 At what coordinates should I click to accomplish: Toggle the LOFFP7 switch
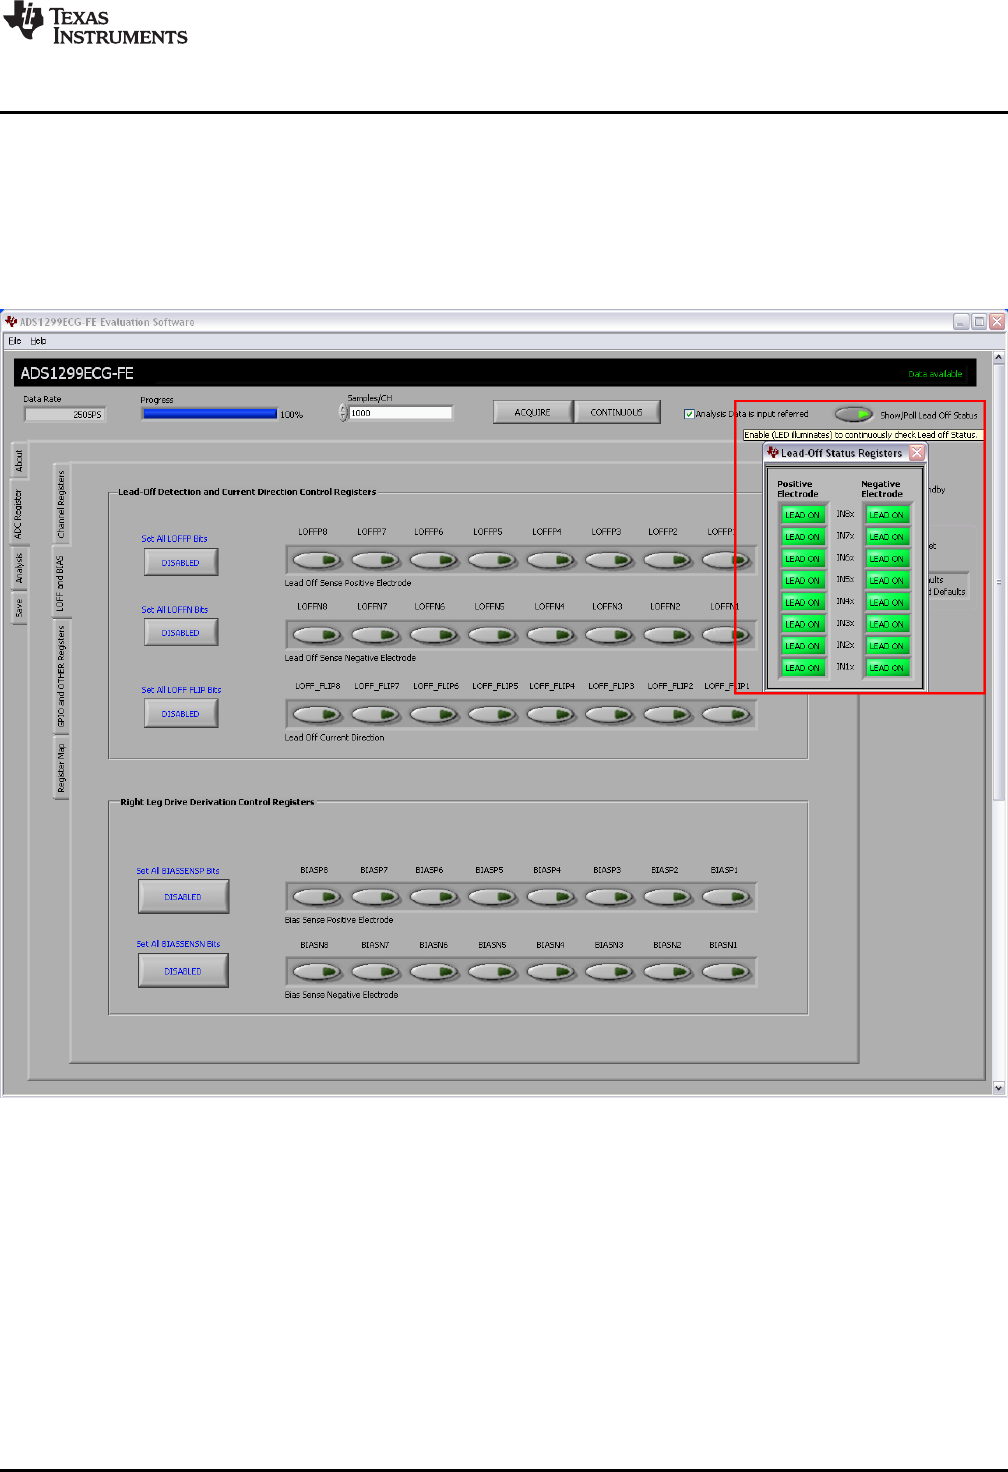coord(376,560)
